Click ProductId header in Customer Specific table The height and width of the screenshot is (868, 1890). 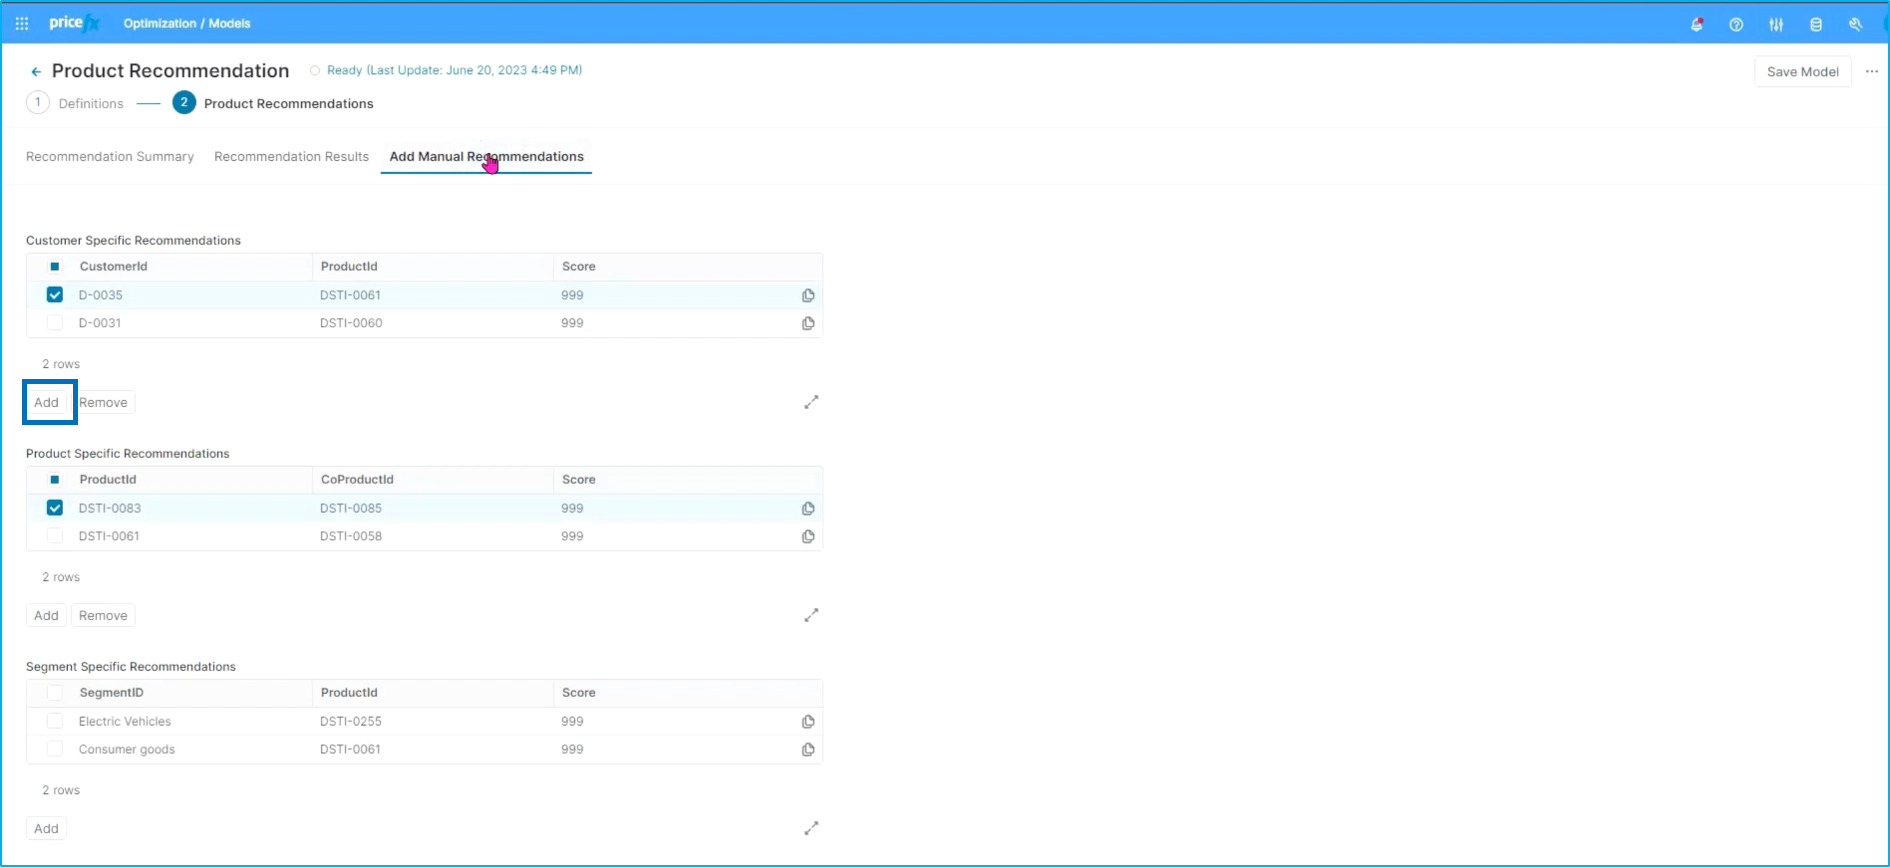349,267
